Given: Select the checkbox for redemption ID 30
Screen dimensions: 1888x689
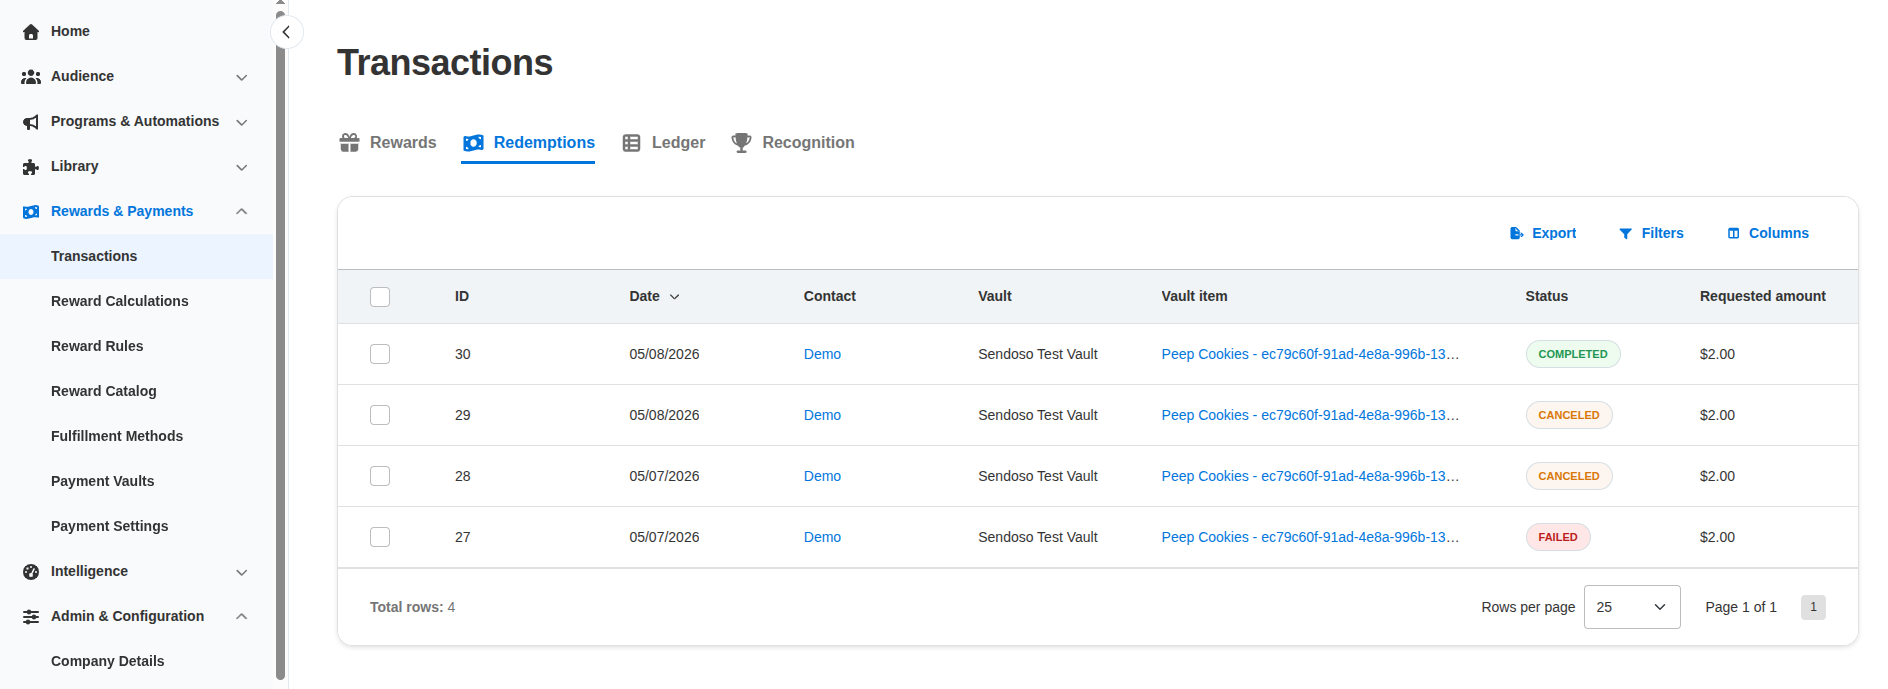Looking at the screenshot, I should coord(380,354).
